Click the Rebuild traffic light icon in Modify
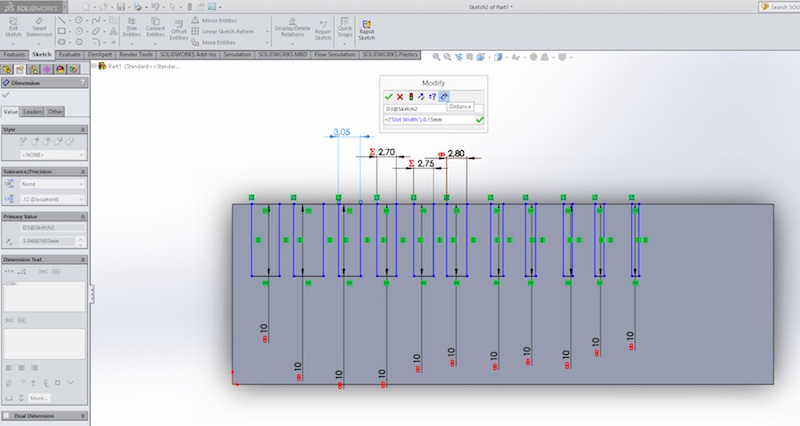Screen dimensions: 800x426 click(411, 96)
